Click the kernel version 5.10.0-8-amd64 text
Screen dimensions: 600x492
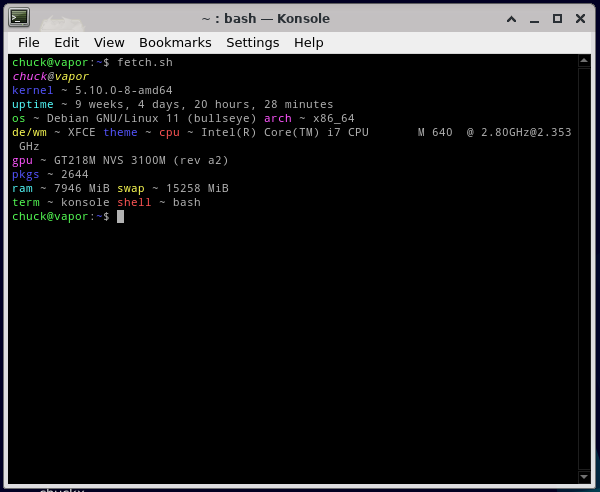click(x=124, y=90)
